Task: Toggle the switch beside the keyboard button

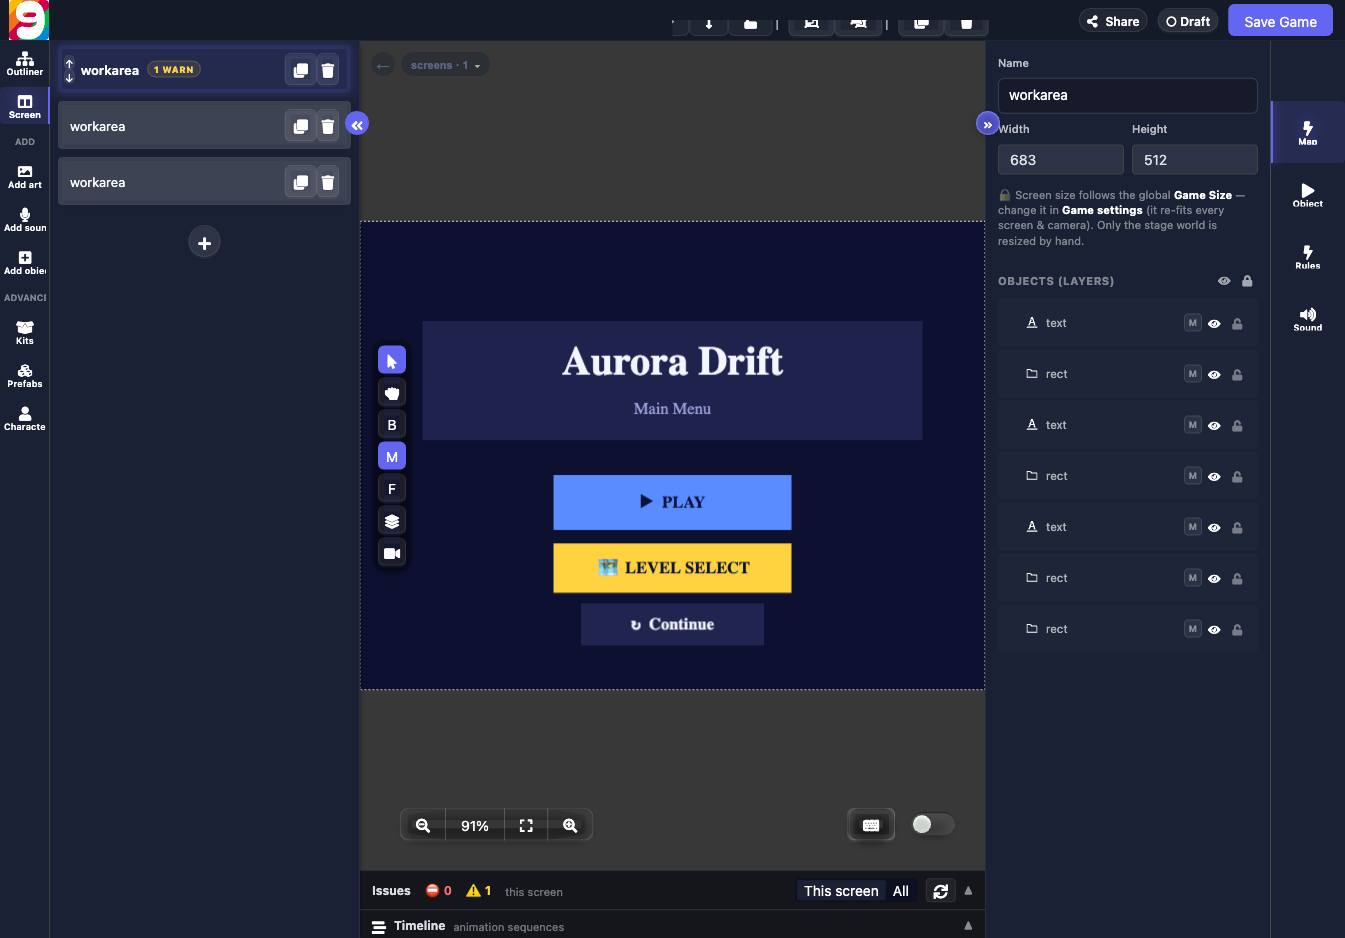Action: [932, 824]
